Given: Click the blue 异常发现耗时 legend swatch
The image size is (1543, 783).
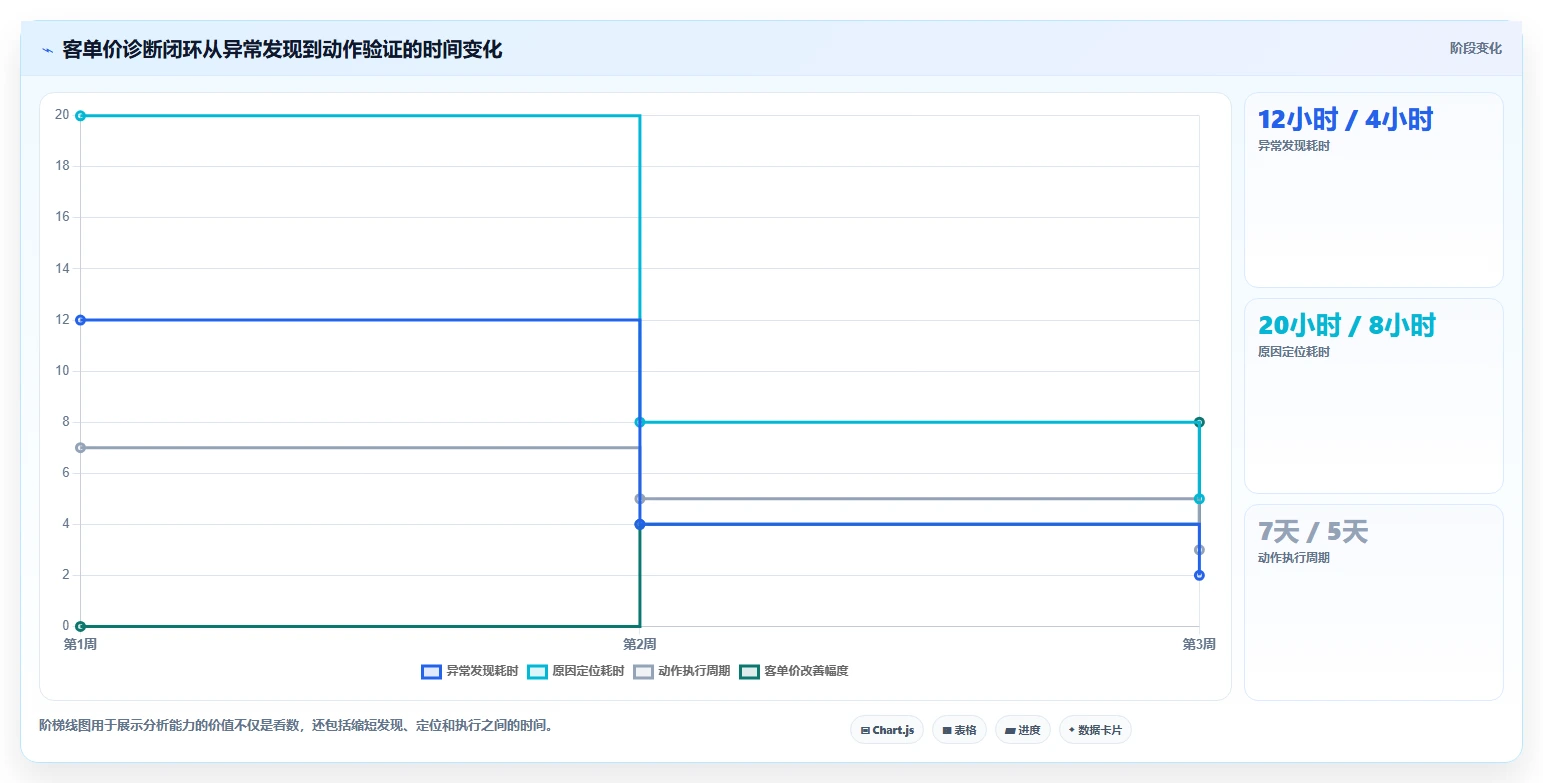Looking at the screenshot, I should pyautogui.click(x=432, y=671).
